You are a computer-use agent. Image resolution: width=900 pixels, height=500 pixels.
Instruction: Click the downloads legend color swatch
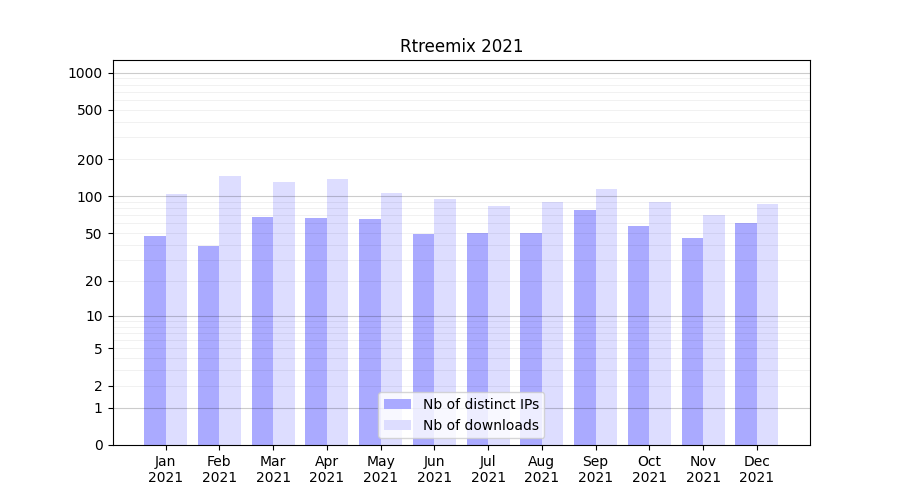pyautogui.click(x=397, y=425)
